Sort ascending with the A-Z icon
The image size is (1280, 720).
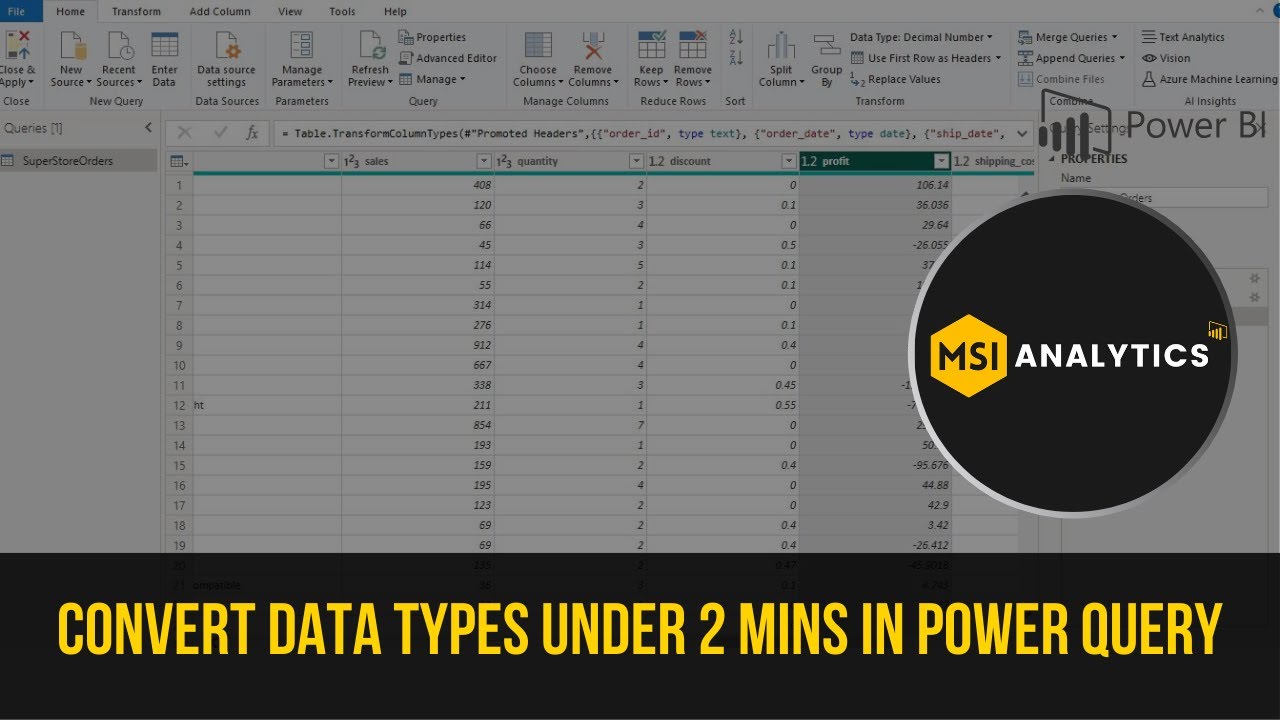[x=736, y=37]
